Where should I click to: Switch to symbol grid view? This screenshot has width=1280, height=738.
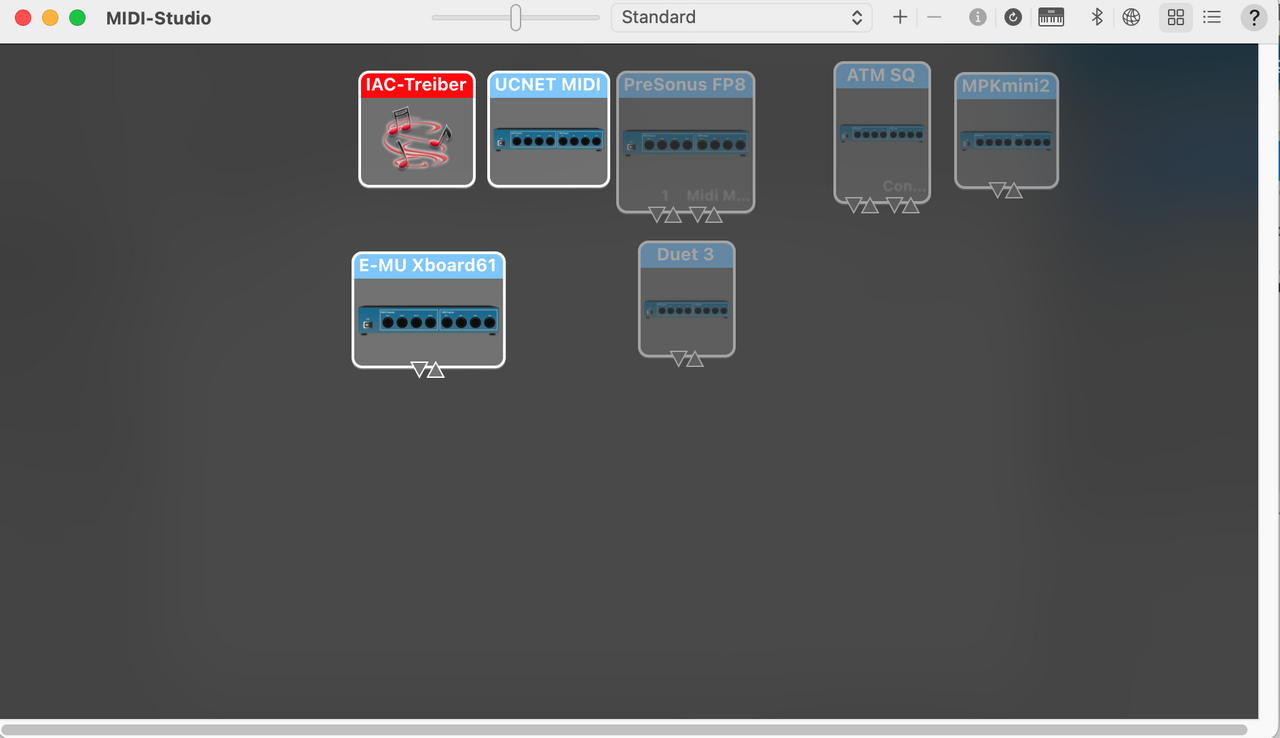point(1176,17)
